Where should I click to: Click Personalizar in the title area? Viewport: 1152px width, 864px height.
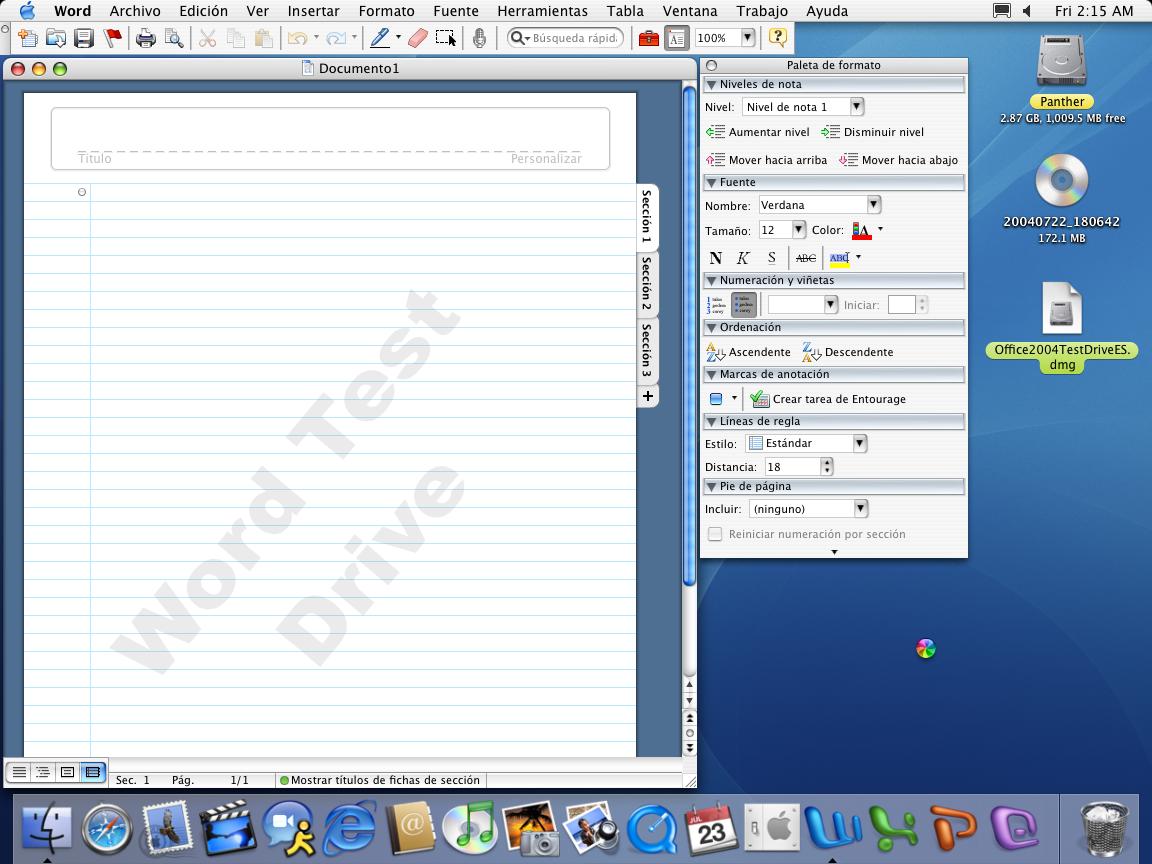pyautogui.click(x=546, y=158)
